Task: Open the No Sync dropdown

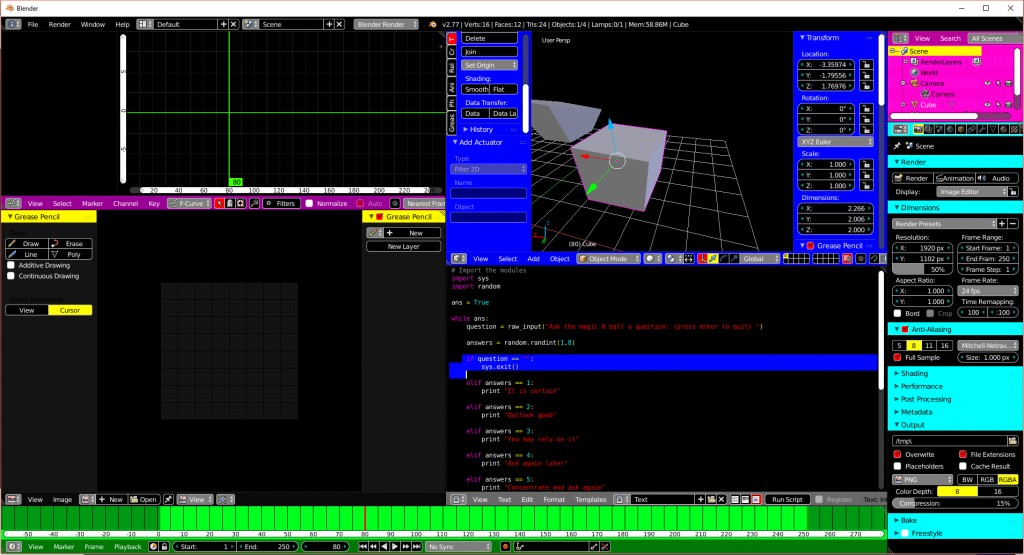Action: [458, 547]
